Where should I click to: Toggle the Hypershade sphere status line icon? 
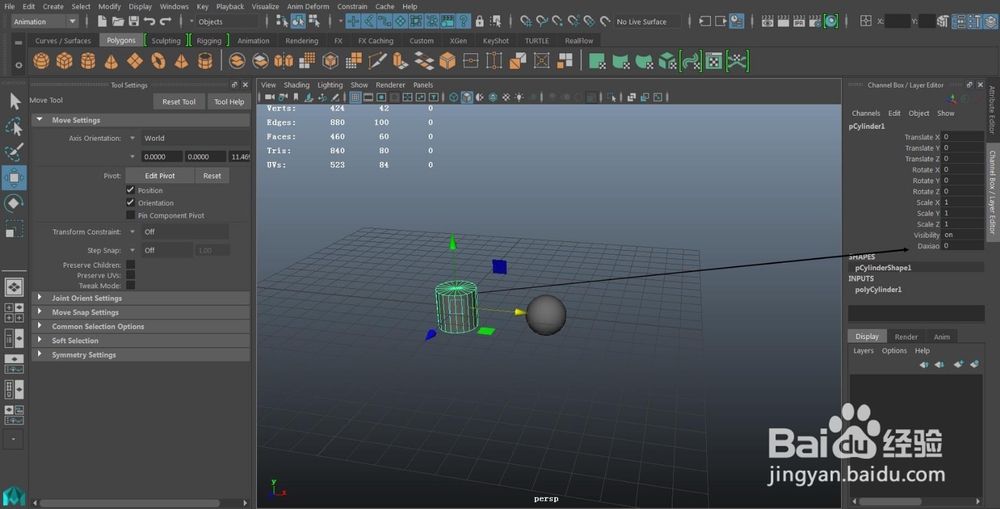pos(831,21)
